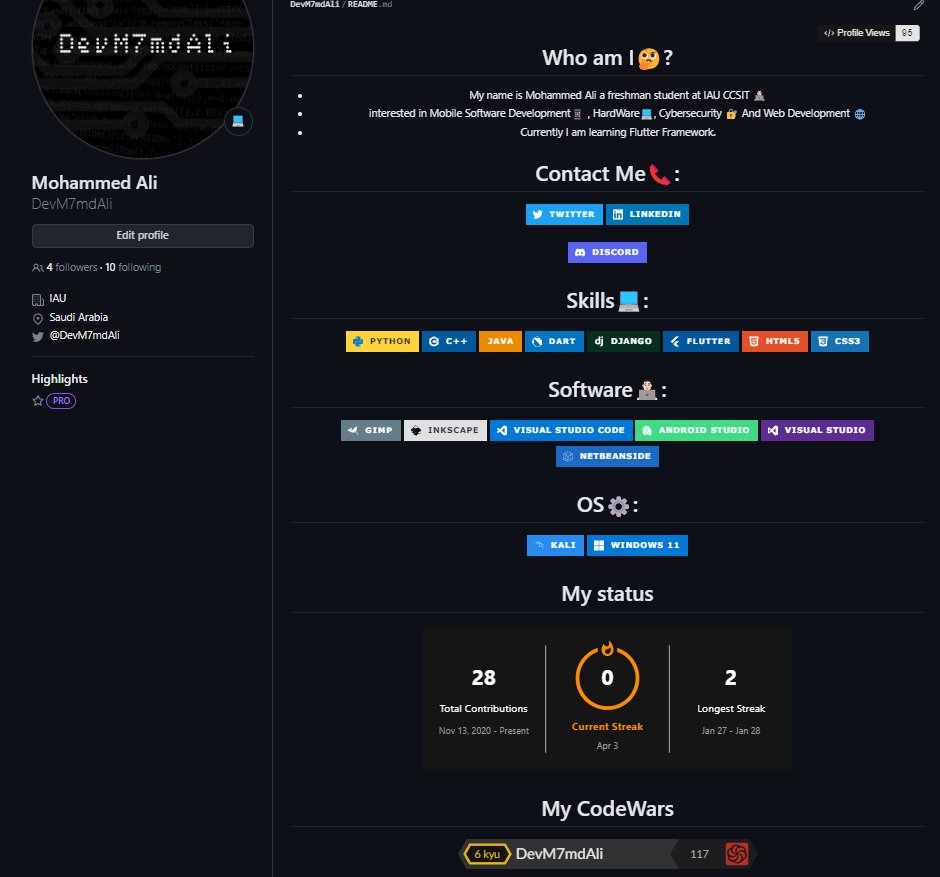The height and width of the screenshot is (877, 940).
Task: Click the NetBeansIDE badge
Action: pyautogui.click(x=607, y=456)
